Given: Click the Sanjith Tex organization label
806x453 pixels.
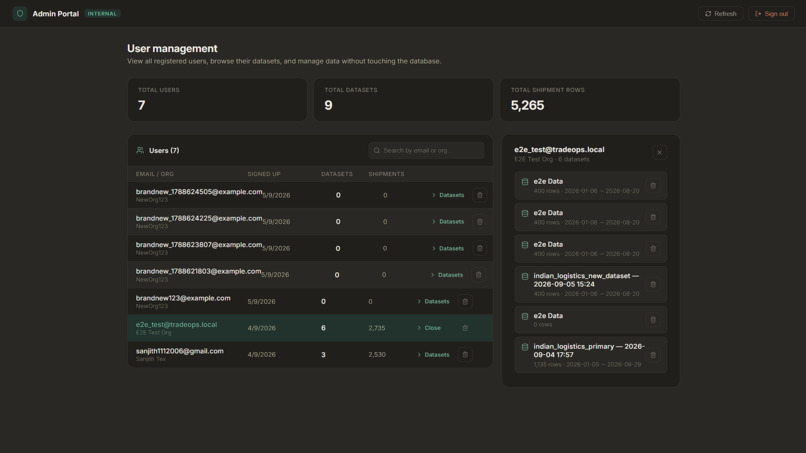Looking at the screenshot, I should click(151, 359).
